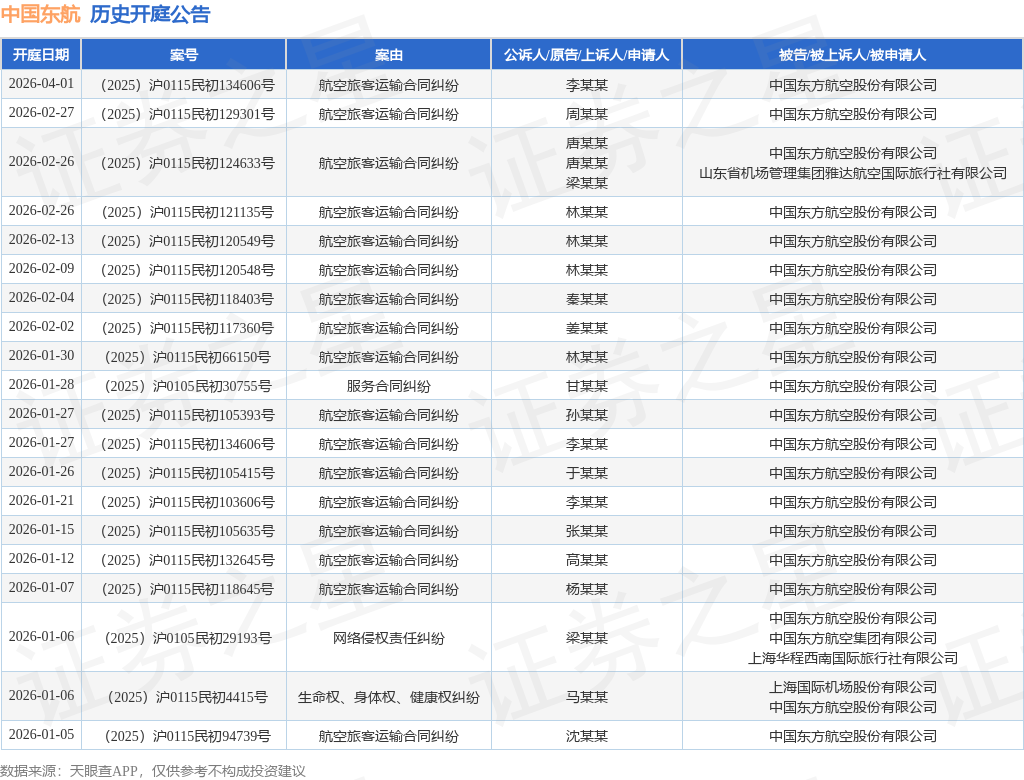Click case number 沪0115民初105635号
This screenshot has height=780, width=1024.
click(x=187, y=532)
